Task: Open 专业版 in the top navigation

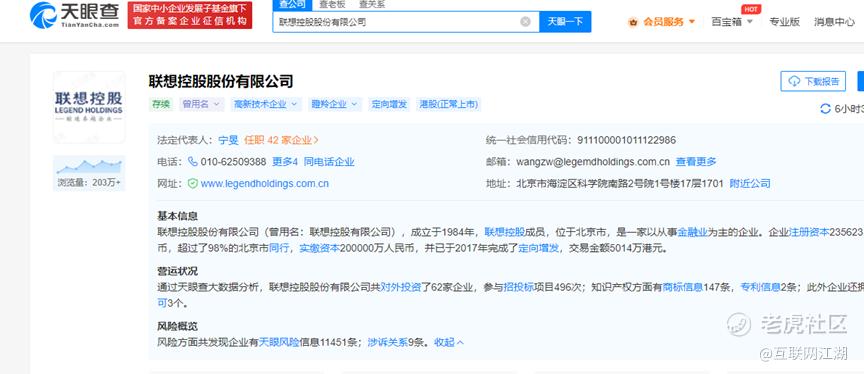Action: (x=784, y=22)
